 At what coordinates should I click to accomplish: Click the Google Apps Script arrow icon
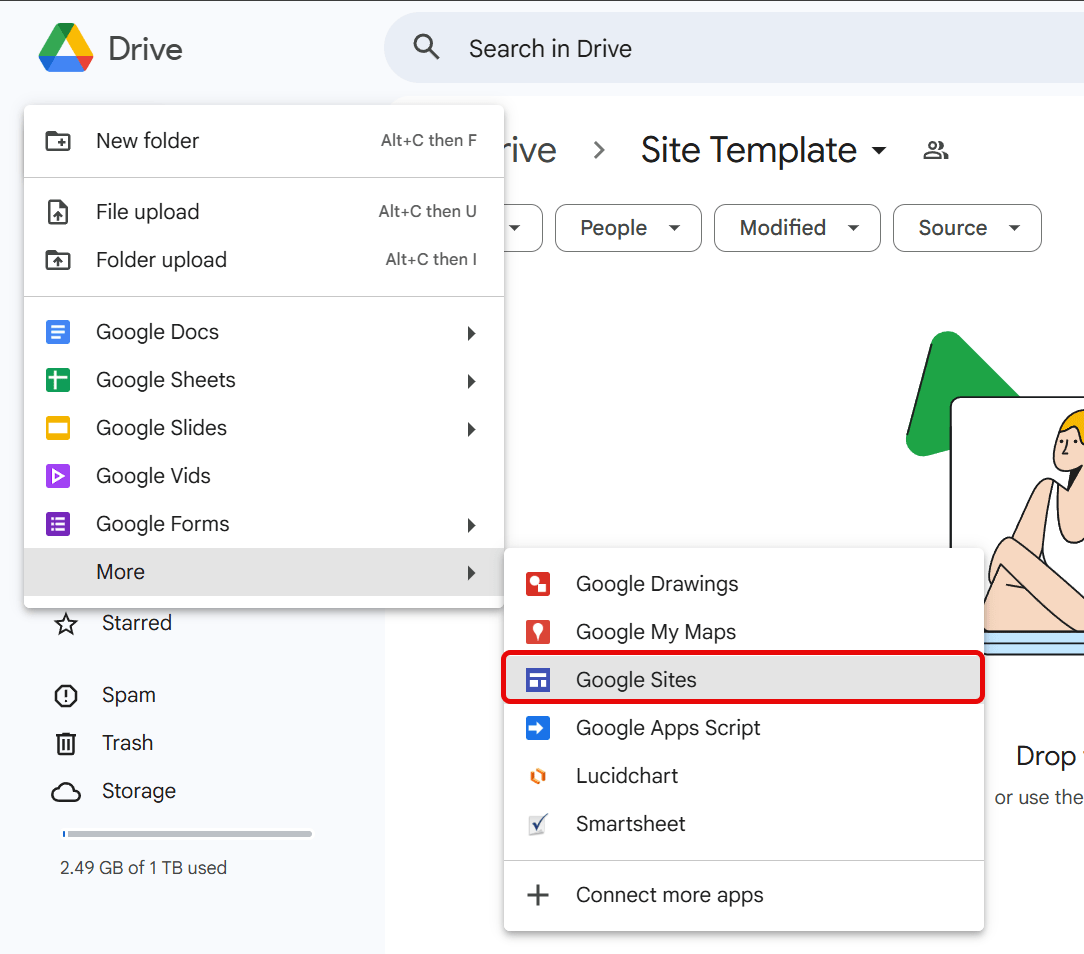pyautogui.click(x=538, y=728)
